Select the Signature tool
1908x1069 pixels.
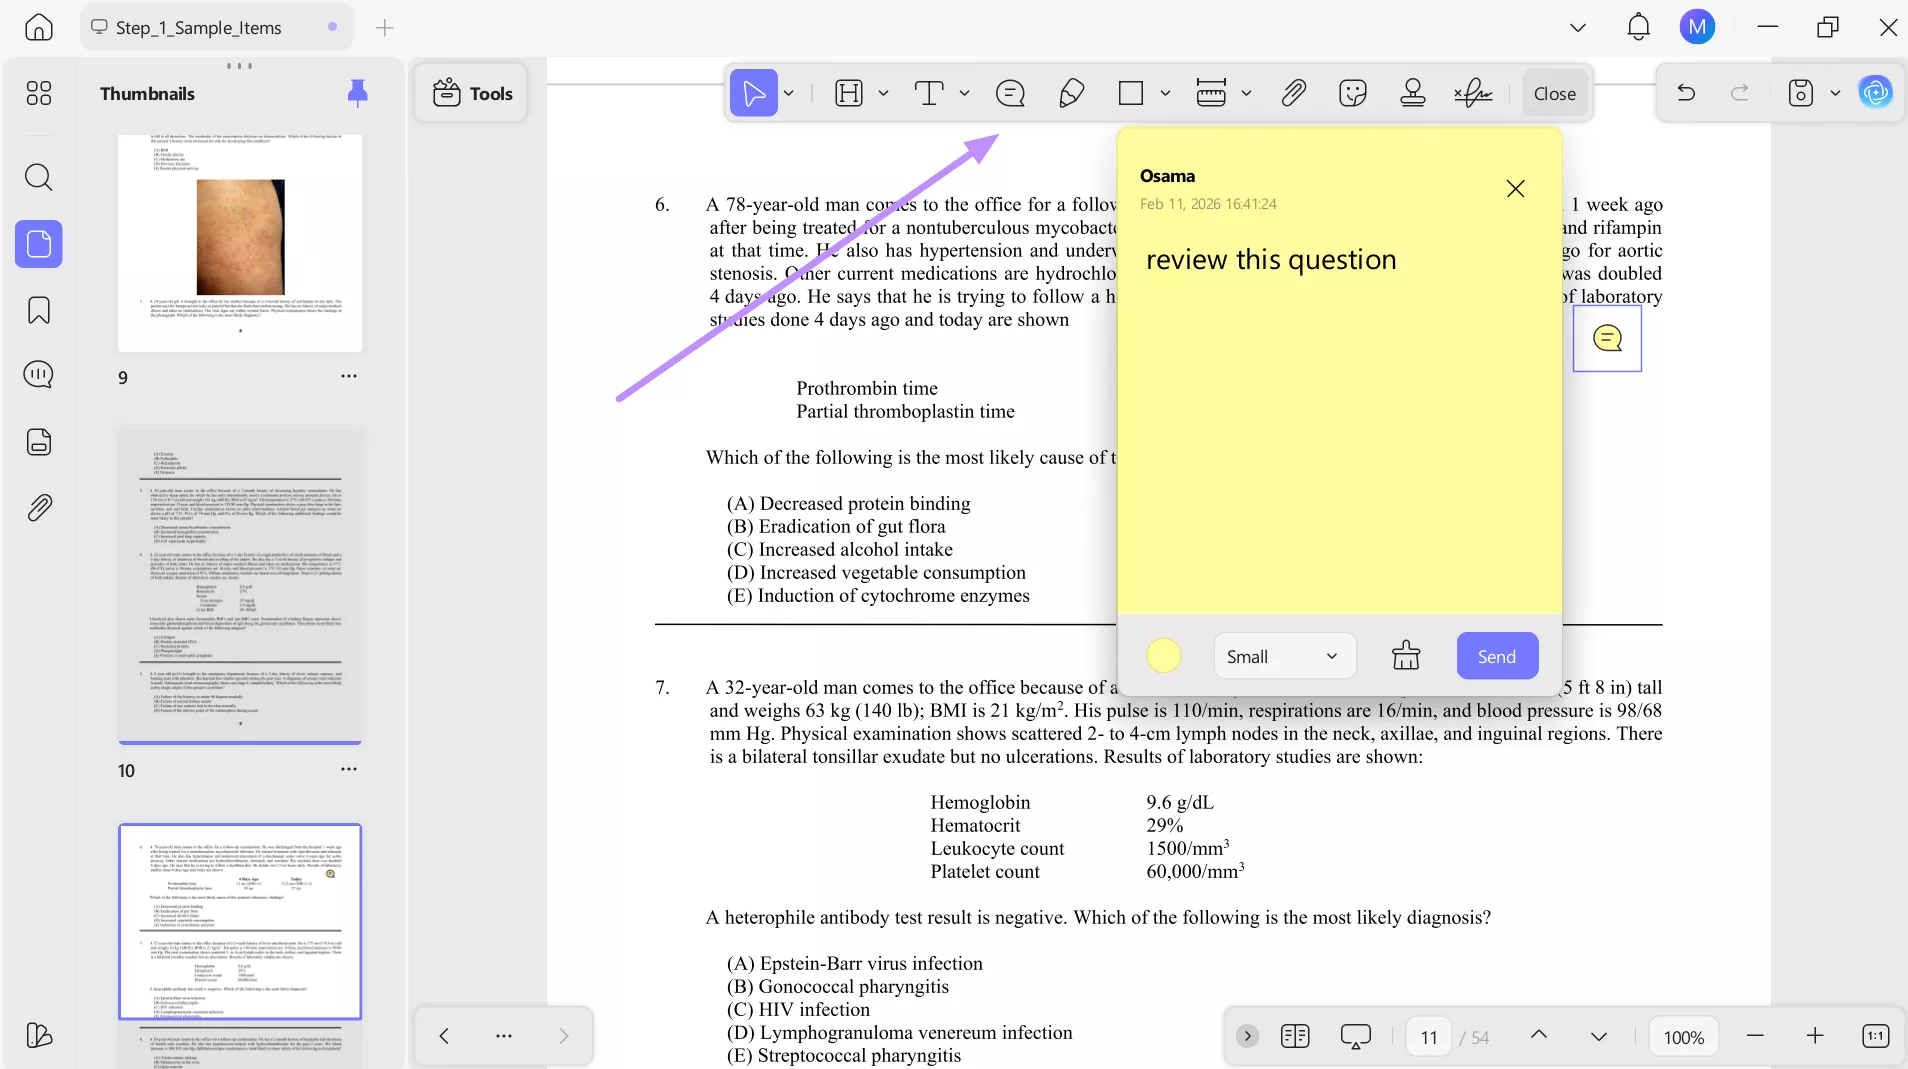[1473, 93]
